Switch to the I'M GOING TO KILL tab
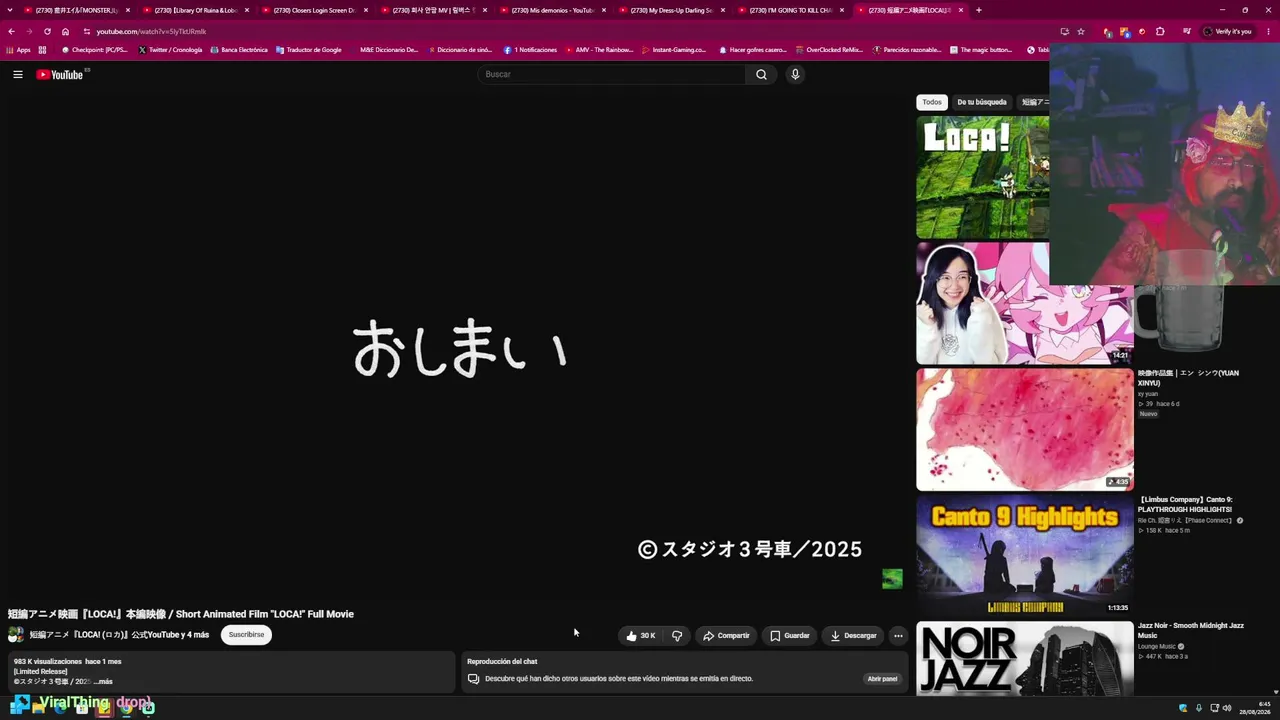This screenshot has height=720, width=1280. (791, 10)
